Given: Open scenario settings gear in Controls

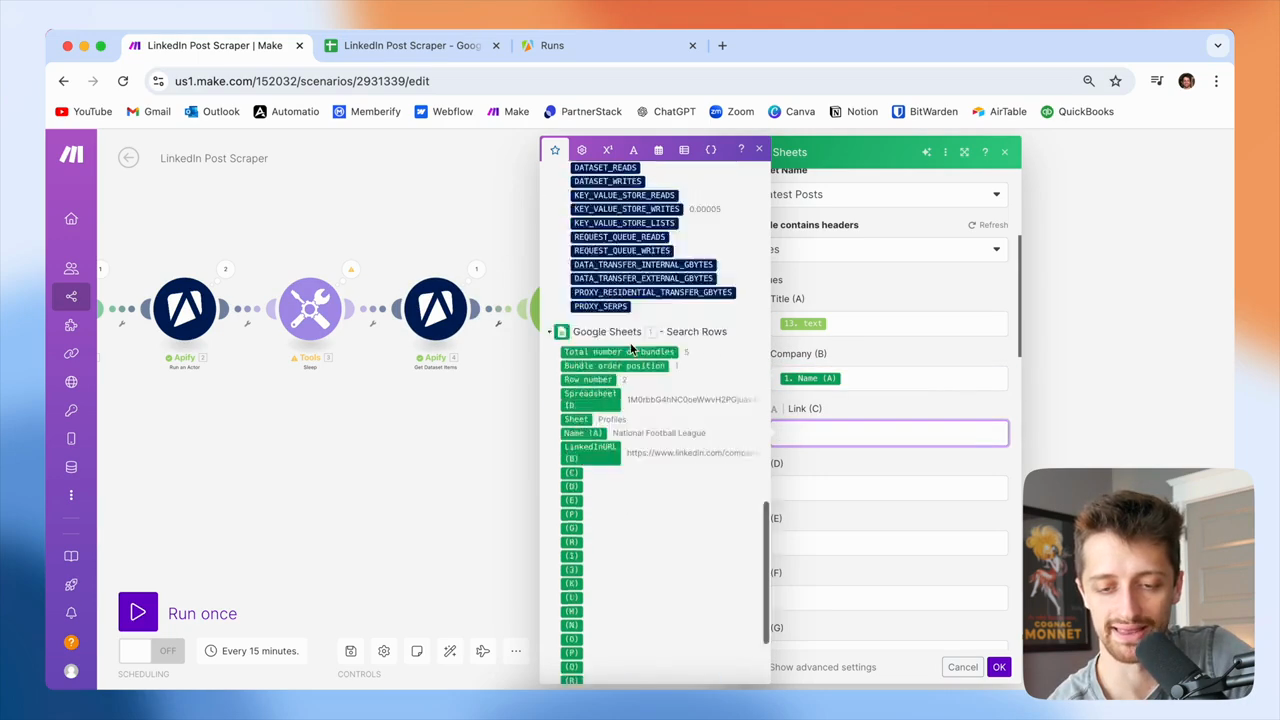Looking at the screenshot, I should click(384, 651).
